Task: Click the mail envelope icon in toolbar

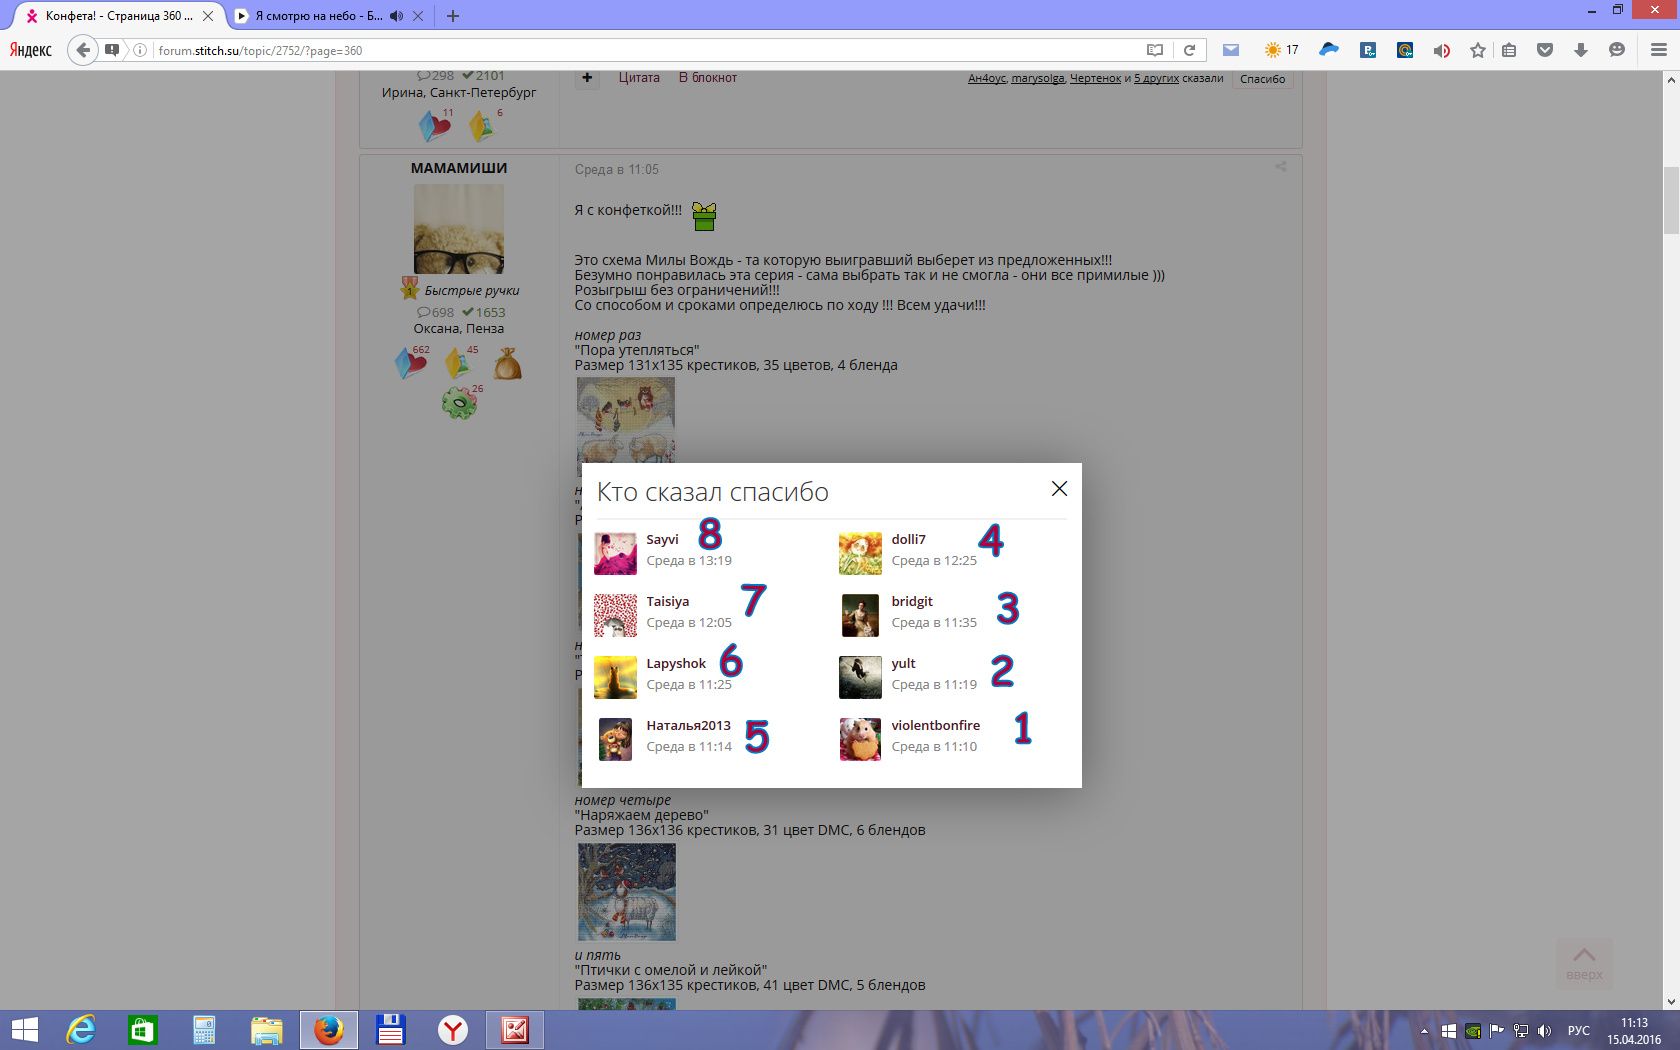Action: click(1231, 50)
